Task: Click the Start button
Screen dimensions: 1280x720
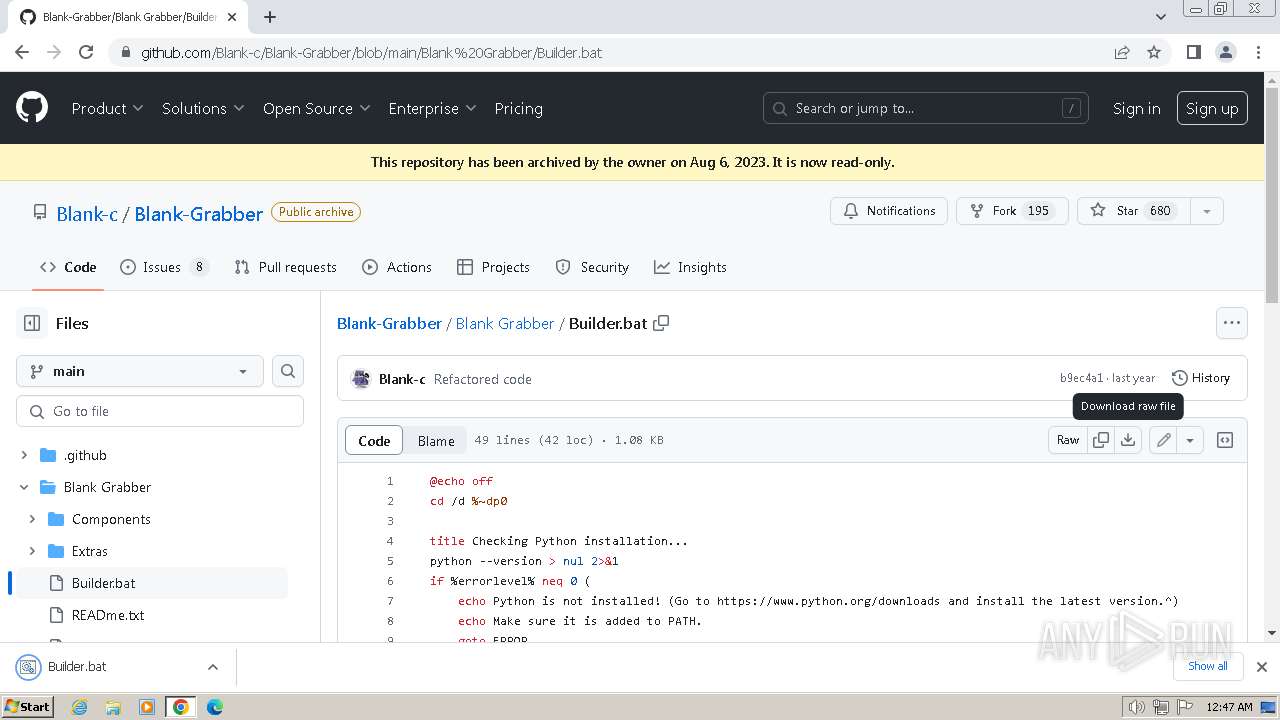Action: pos(27,707)
